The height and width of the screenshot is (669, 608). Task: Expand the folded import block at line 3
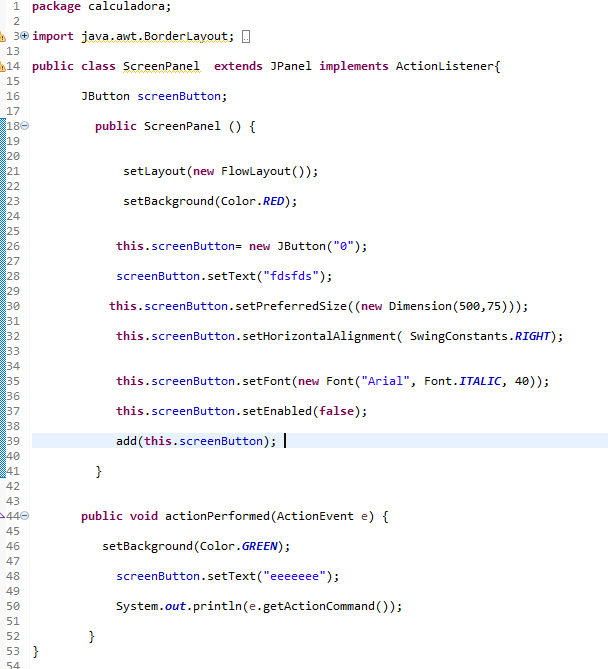coord(25,36)
